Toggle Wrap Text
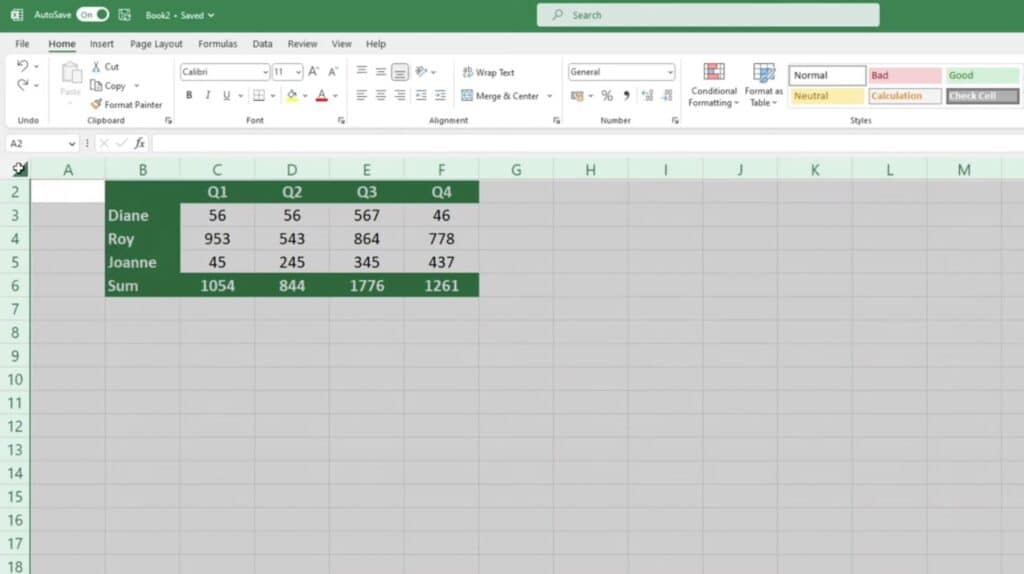Viewport: 1024px width, 574px height. (488, 72)
